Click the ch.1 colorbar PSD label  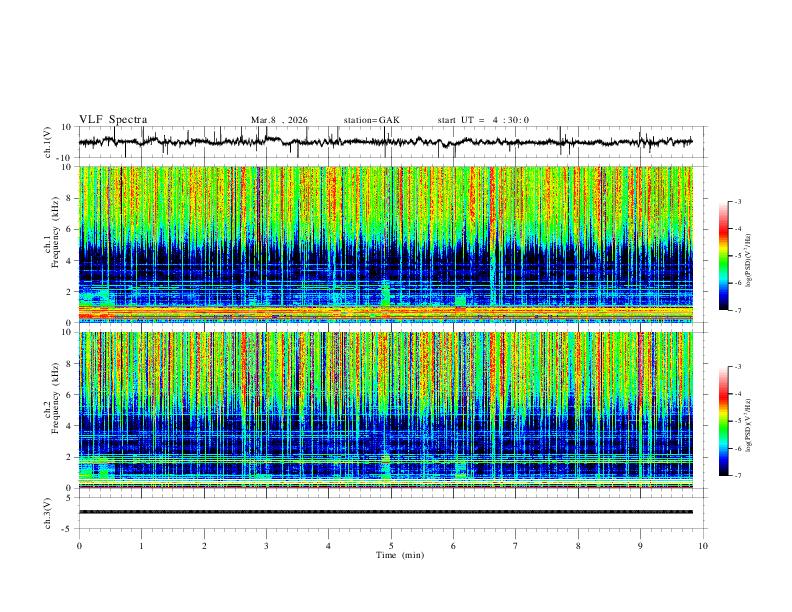[x=748, y=261]
